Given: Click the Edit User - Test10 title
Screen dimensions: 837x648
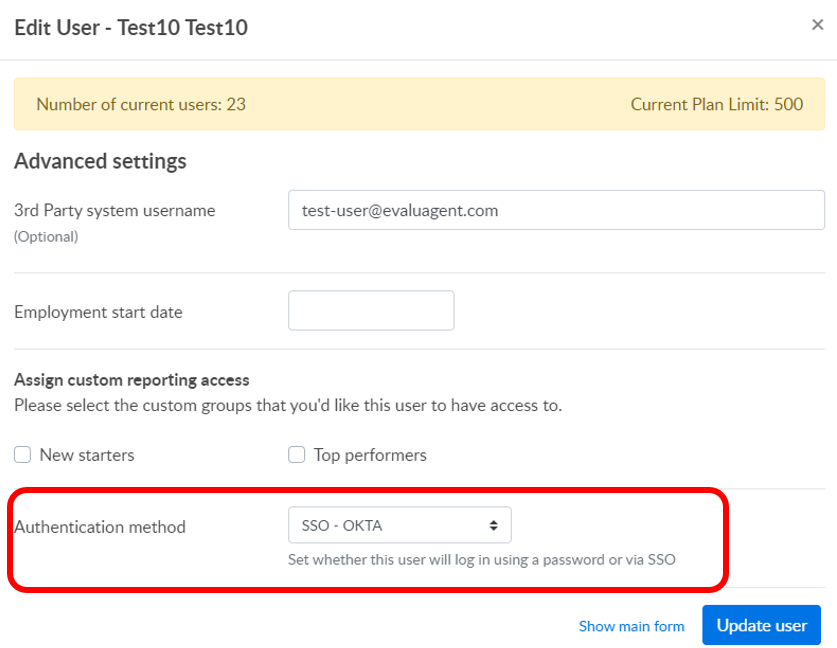Looking at the screenshot, I should (x=131, y=27).
